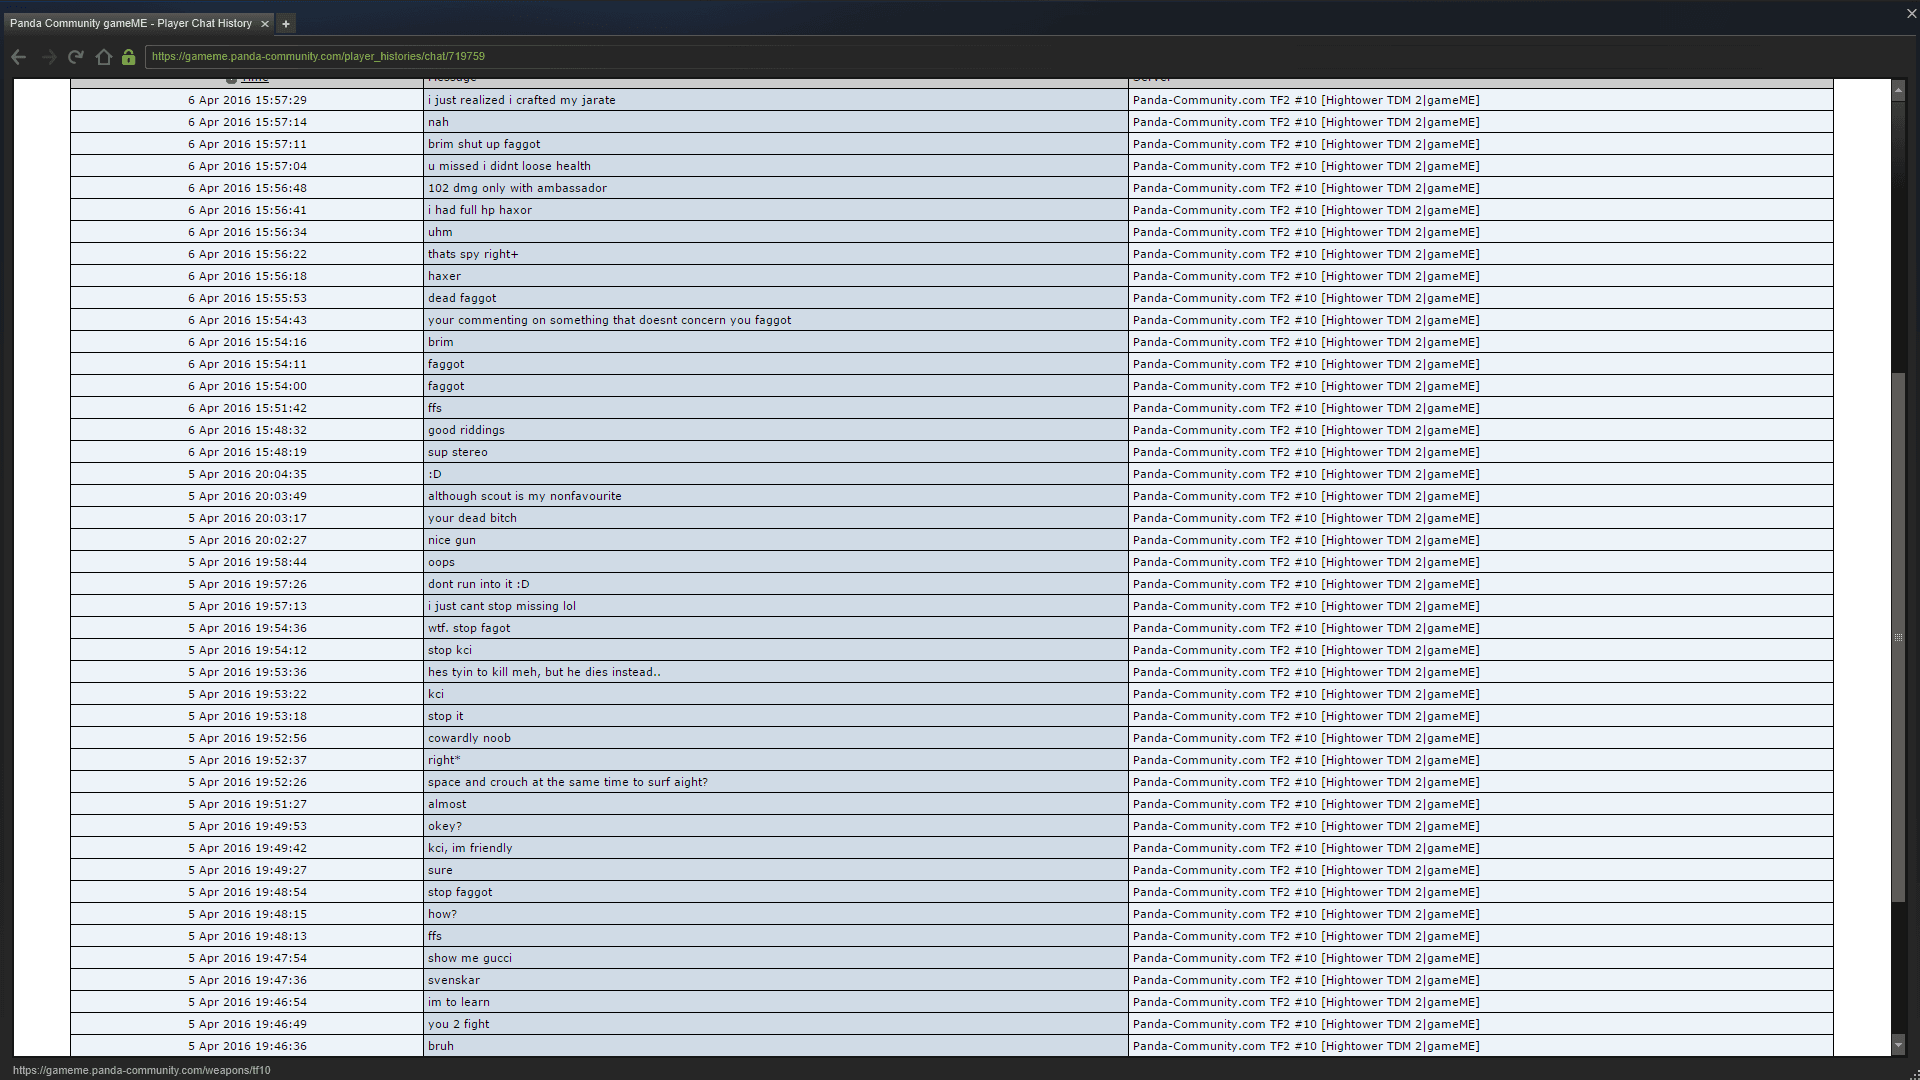
Task: Close the Player Chat History tab
Action: coord(264,23)
